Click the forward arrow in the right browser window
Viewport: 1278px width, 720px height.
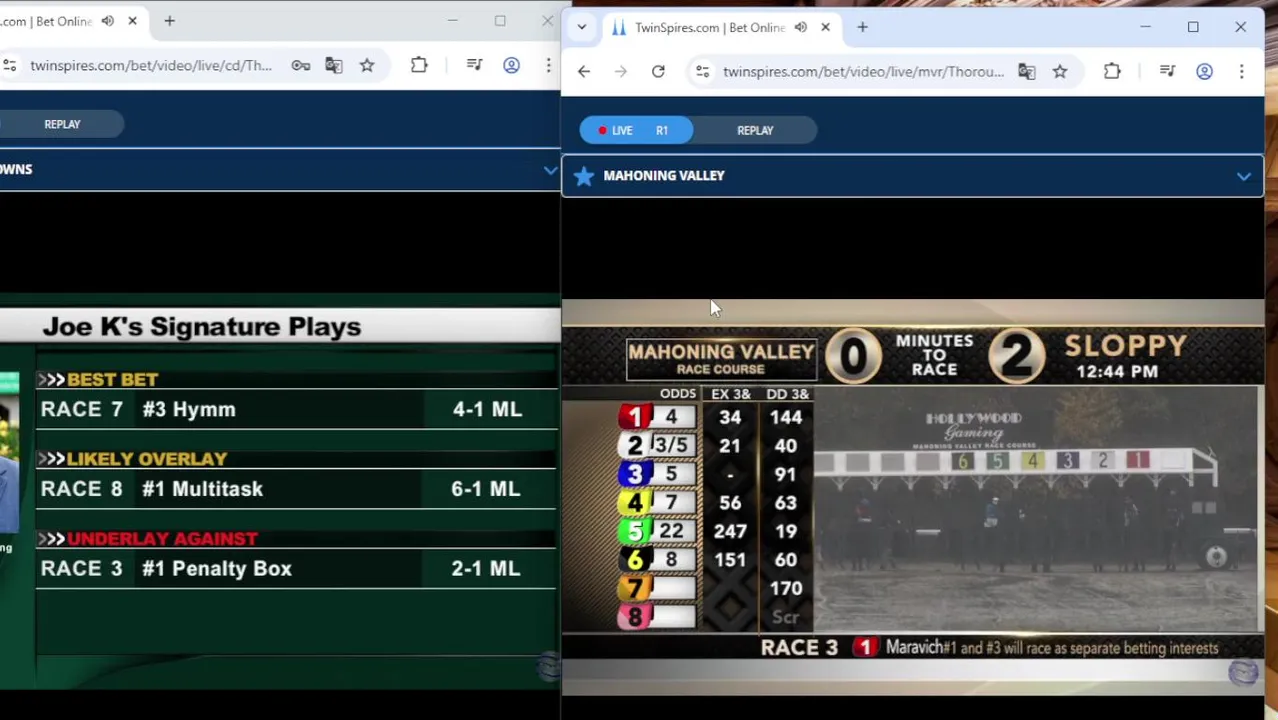621,71
